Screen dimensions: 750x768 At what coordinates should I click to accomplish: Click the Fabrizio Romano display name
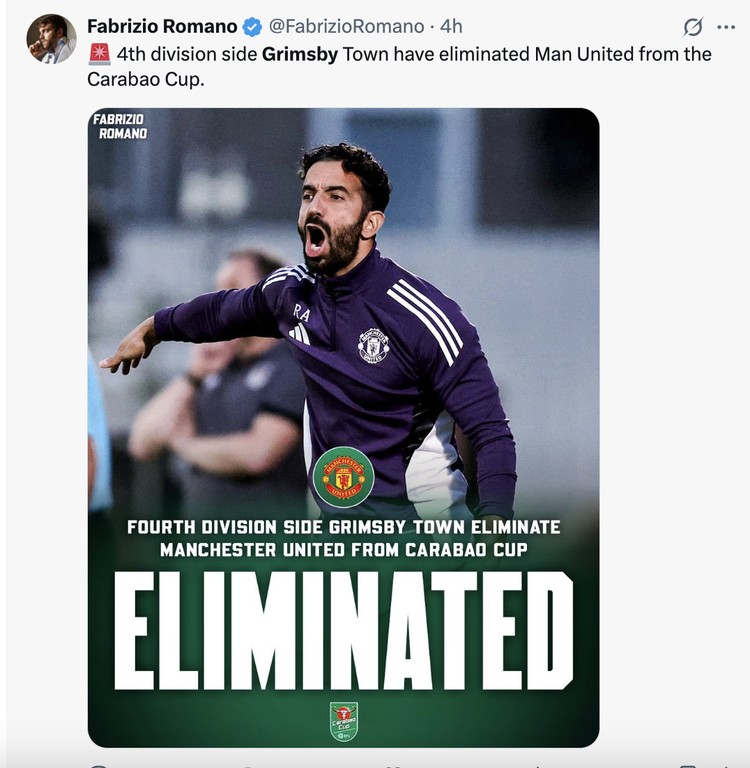click(x=162, y=26)
